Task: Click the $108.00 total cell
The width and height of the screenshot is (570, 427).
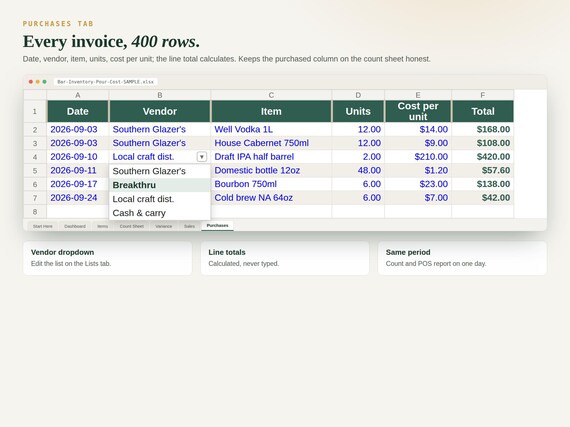Action: (x=483, y=143)
